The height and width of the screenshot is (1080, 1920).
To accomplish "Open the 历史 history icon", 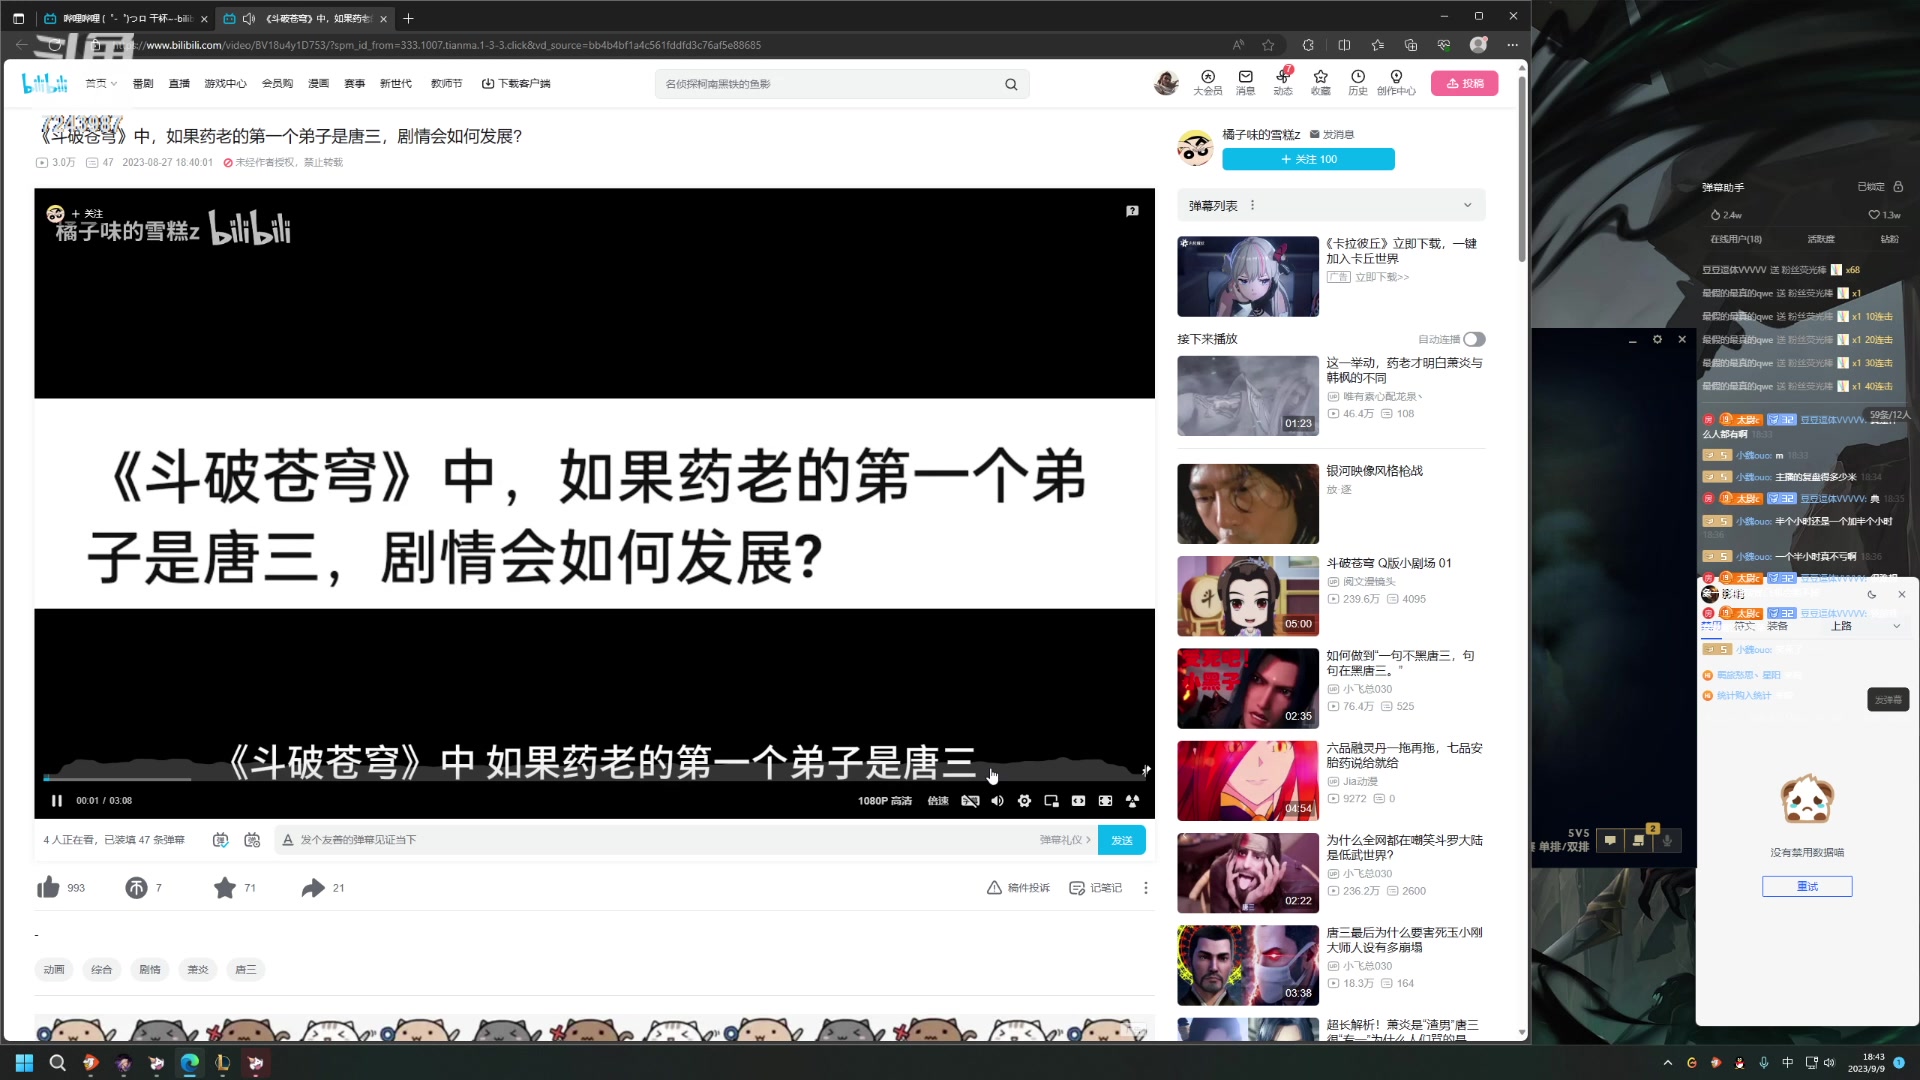I will coord(1358,83).
